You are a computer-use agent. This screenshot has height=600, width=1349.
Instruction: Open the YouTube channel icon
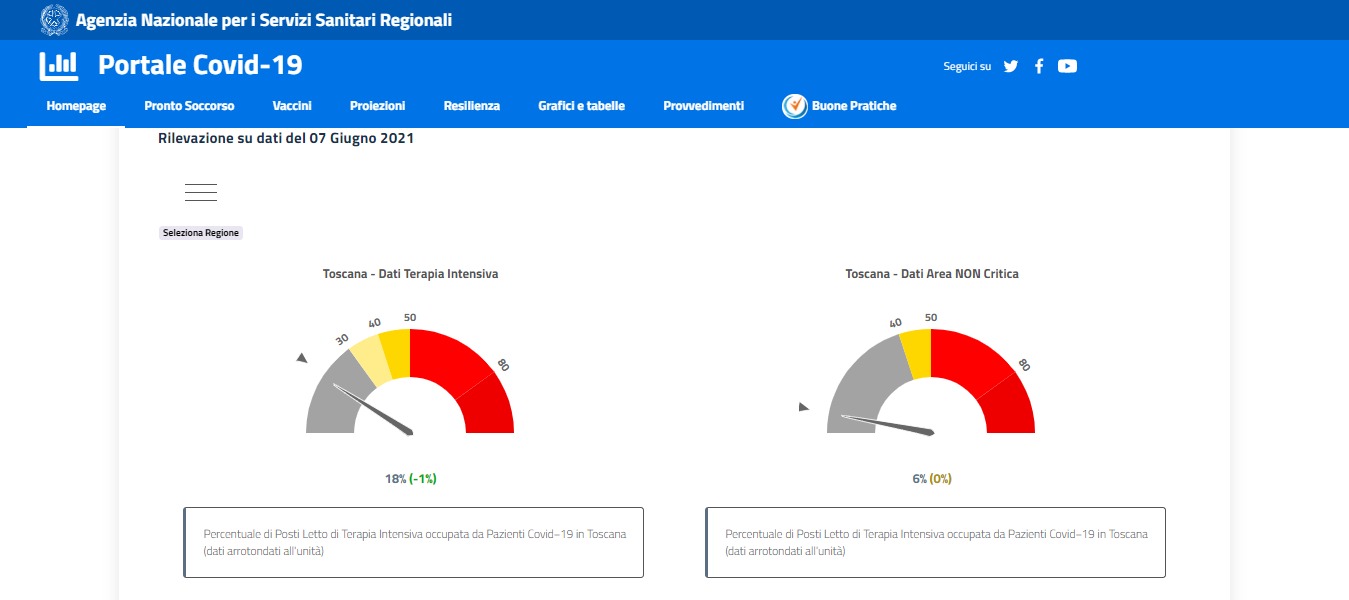1067,66
